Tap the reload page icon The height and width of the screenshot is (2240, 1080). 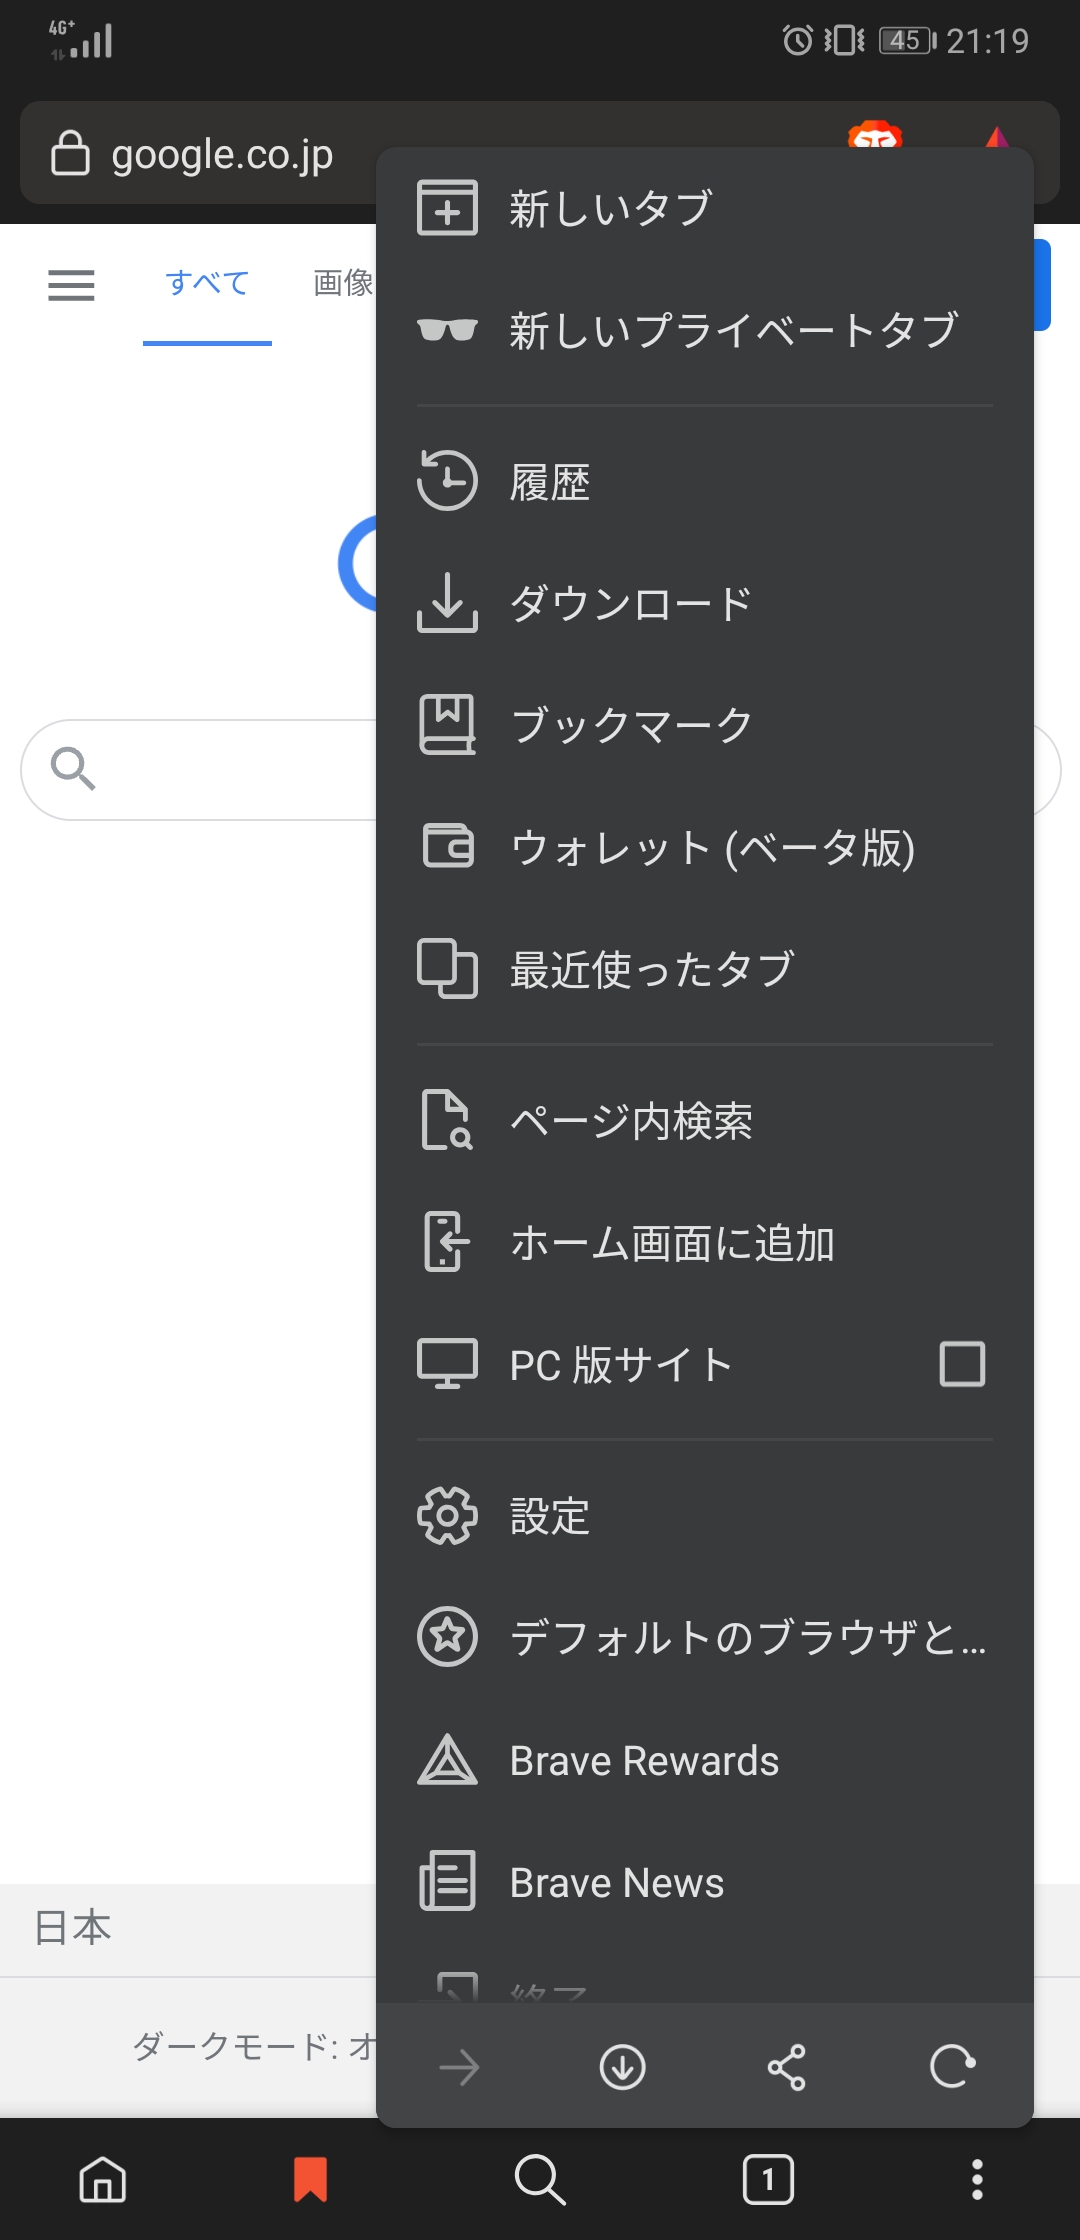[x=952, y=2067]
